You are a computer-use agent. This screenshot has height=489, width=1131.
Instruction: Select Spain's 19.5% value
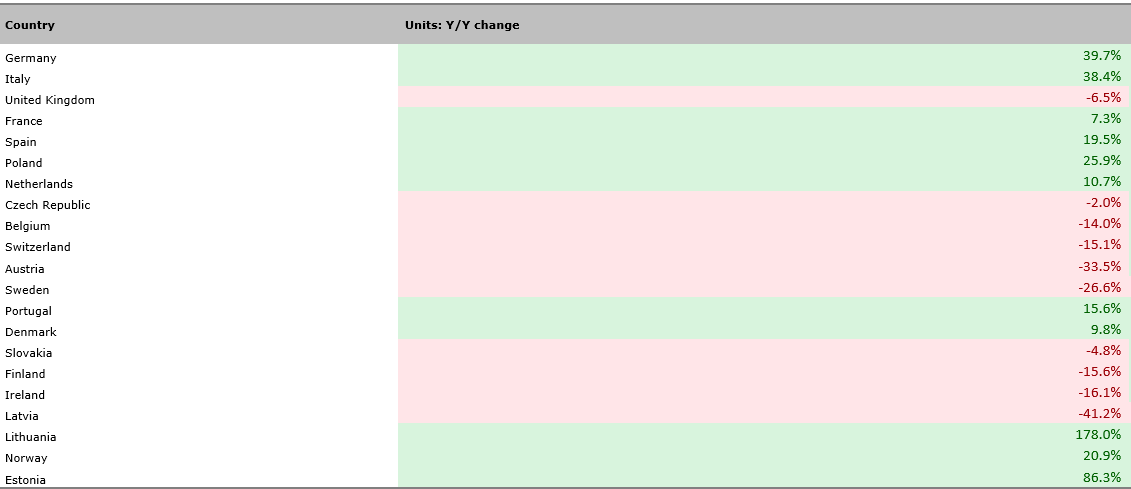coord(1101,140)
